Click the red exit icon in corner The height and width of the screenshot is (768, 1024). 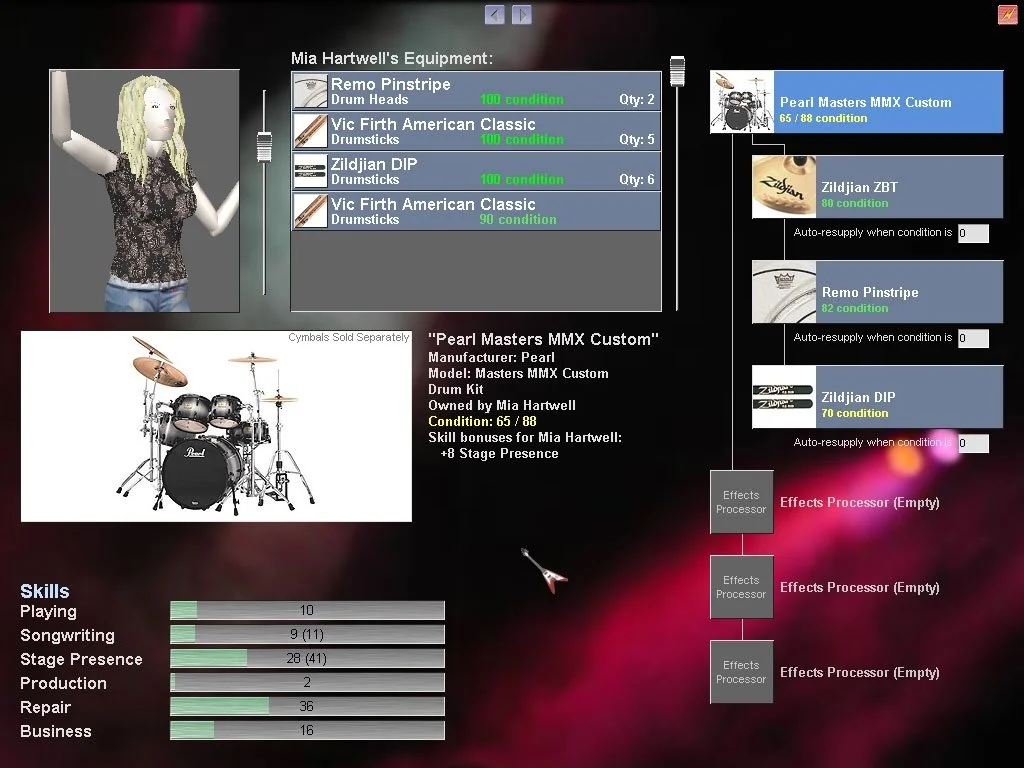click(1007, 14)
